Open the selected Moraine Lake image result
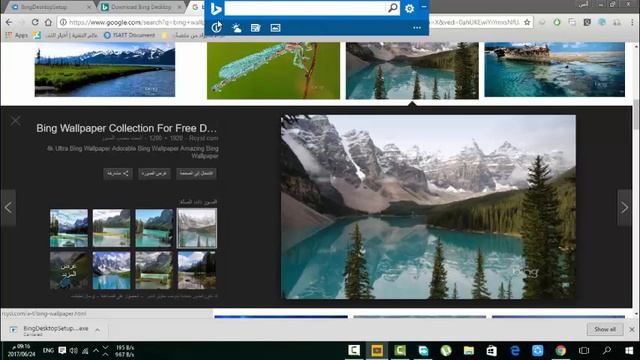640x360 pixels. coord(412,70)
